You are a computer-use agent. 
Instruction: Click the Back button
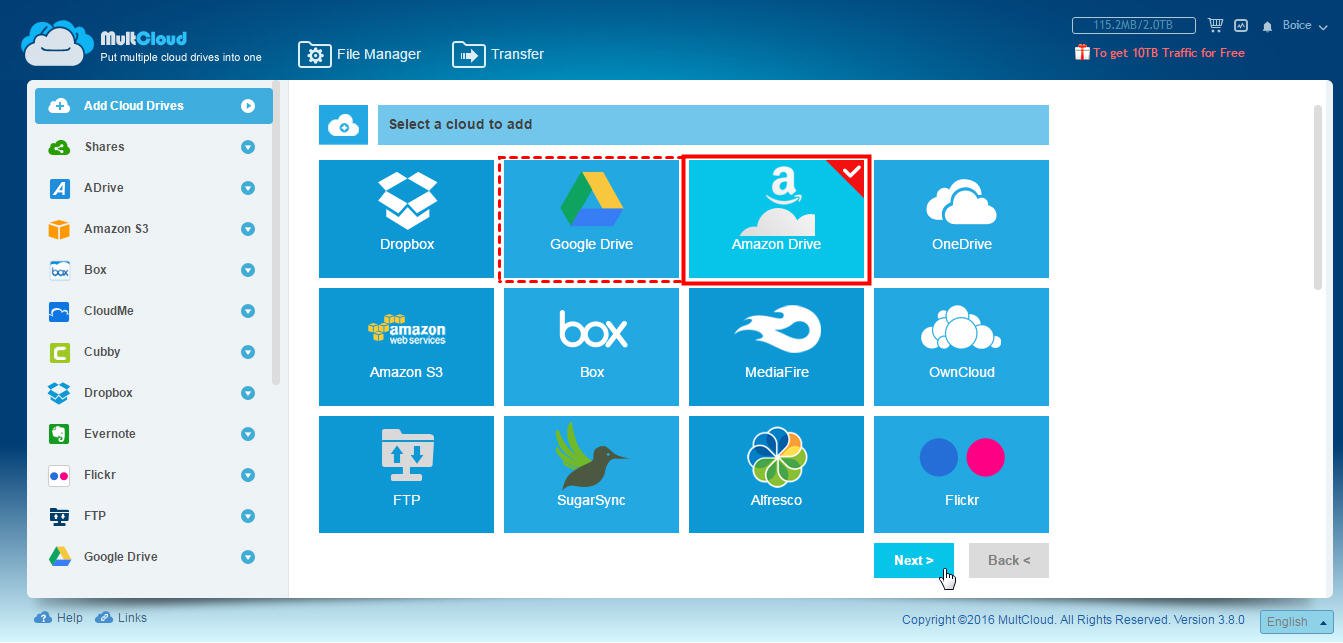[x=1008, y=560]
